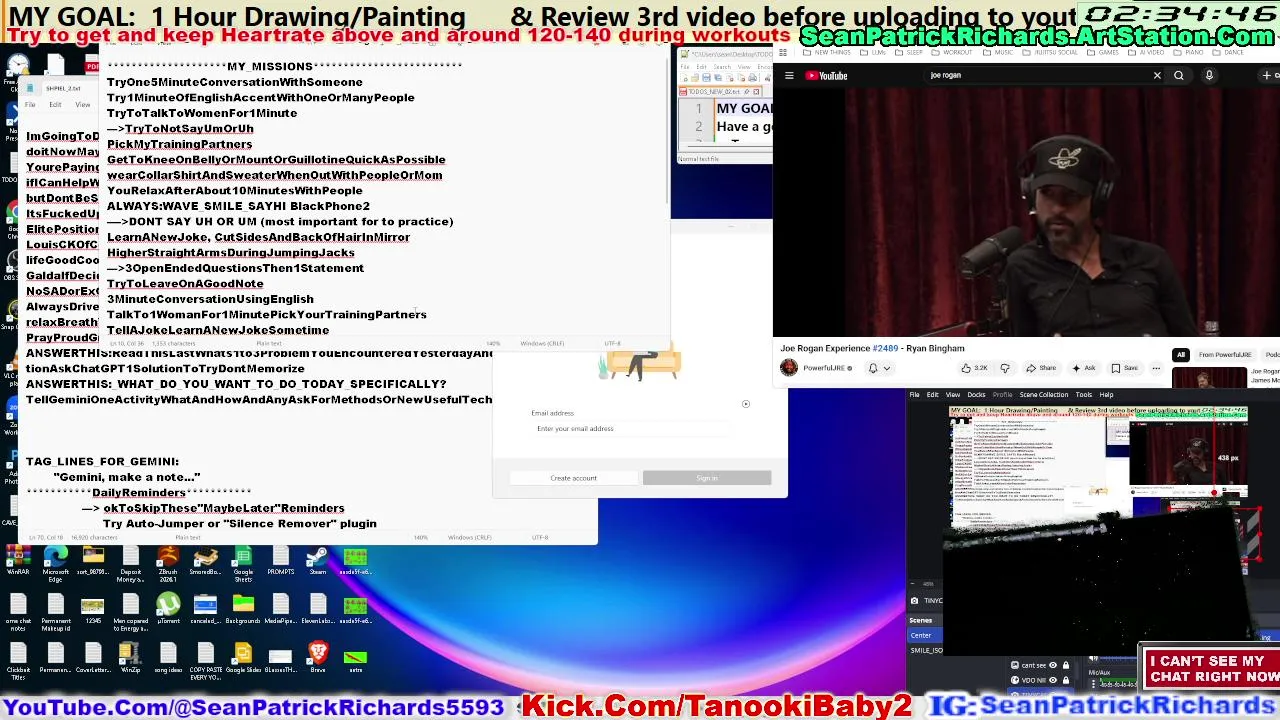This screenshot has height=720, width=1280.
Task: Go to YouTube home via logo
Action: click(826, 75)
